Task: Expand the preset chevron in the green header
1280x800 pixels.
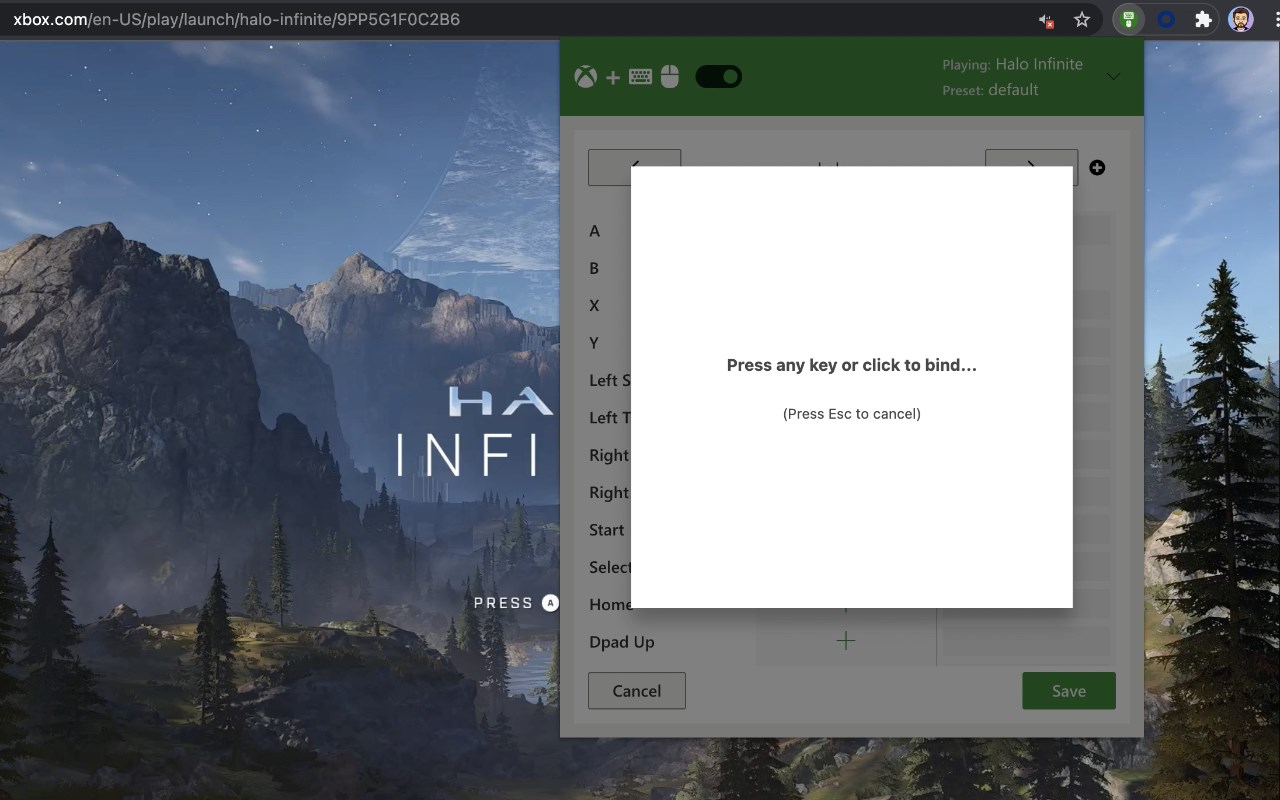Action: 1113,77
